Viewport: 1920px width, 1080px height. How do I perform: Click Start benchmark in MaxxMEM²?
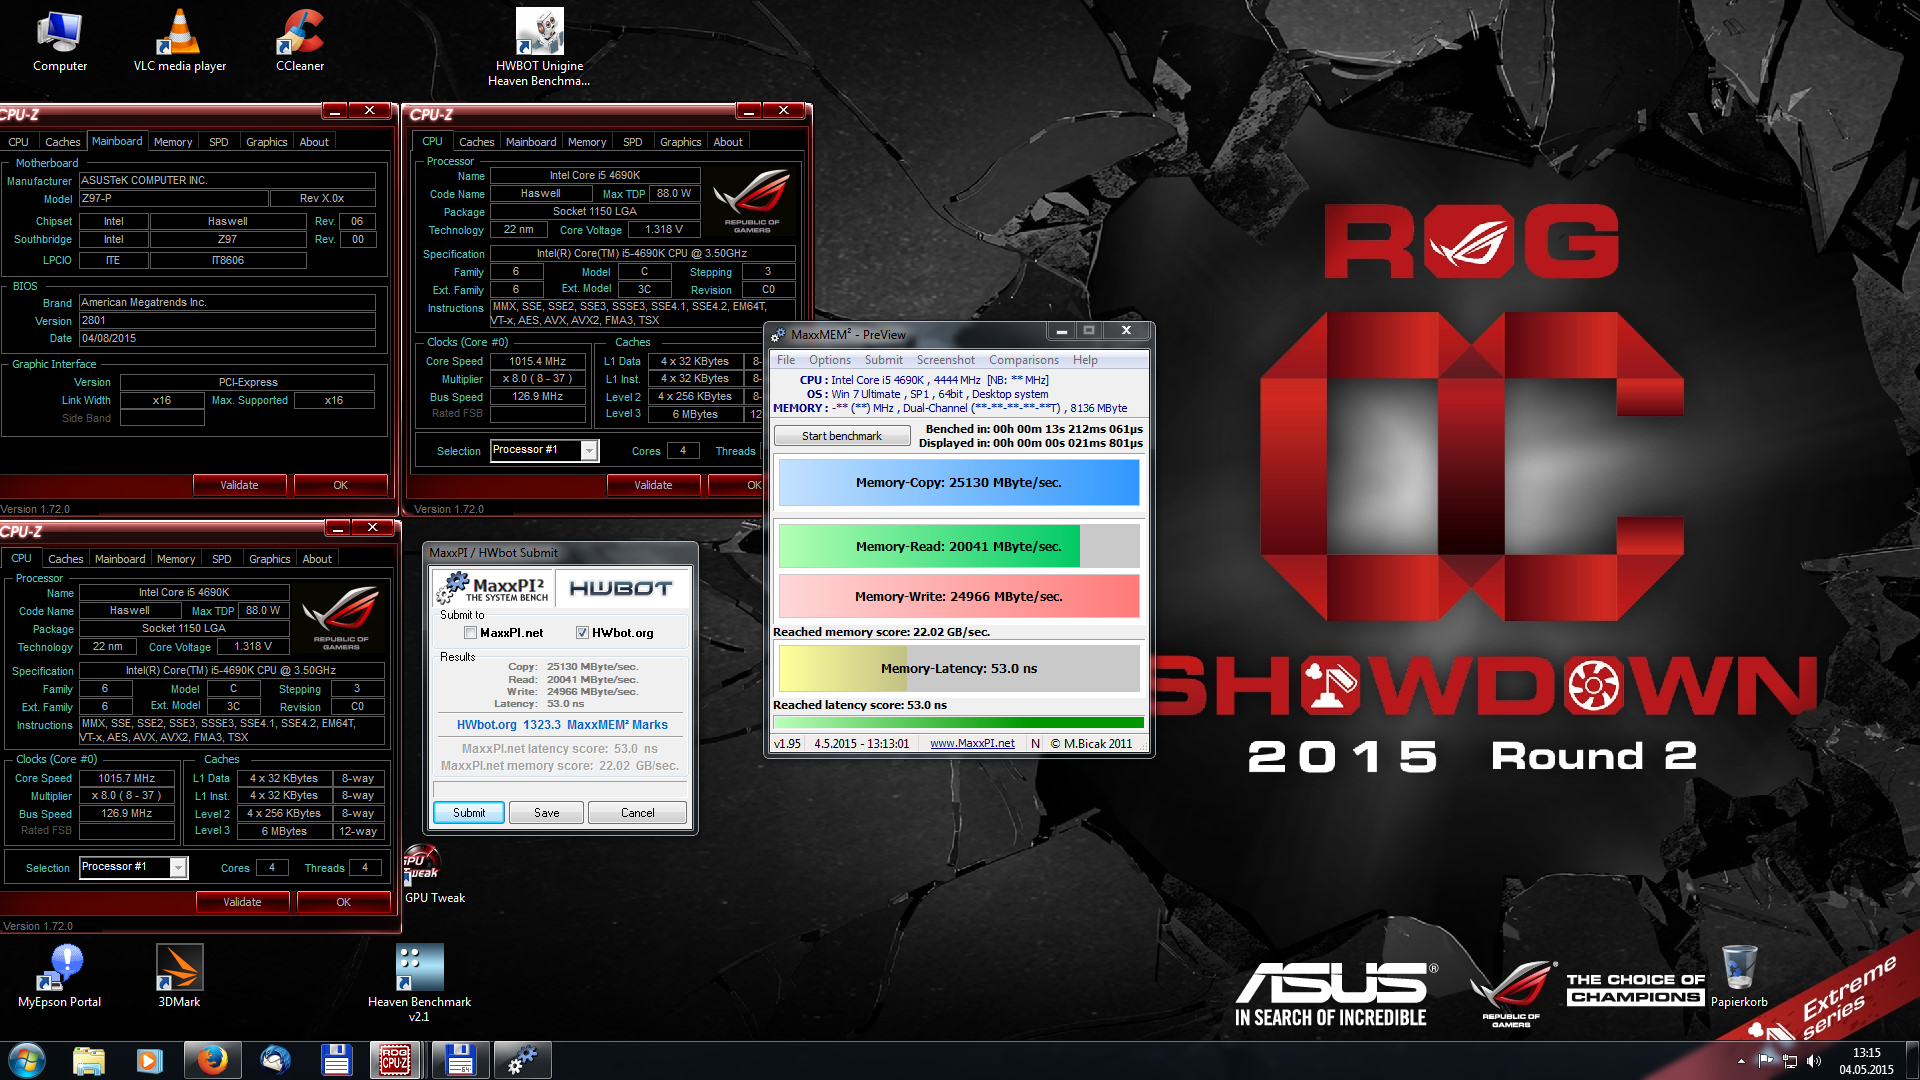tap(842, 436)
